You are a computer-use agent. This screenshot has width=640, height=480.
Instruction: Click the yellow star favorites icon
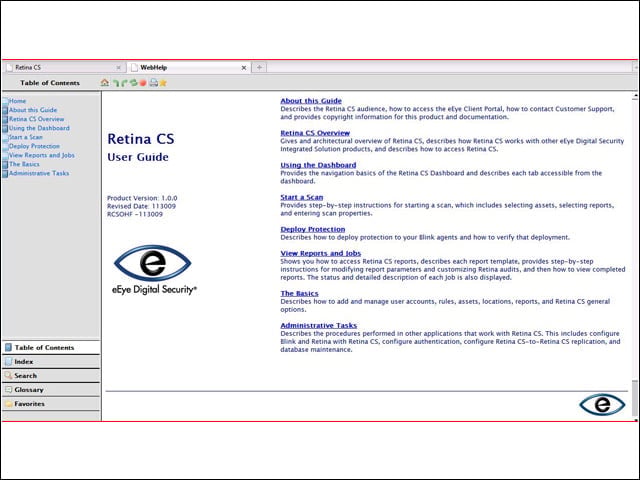[x=163, y=83]
